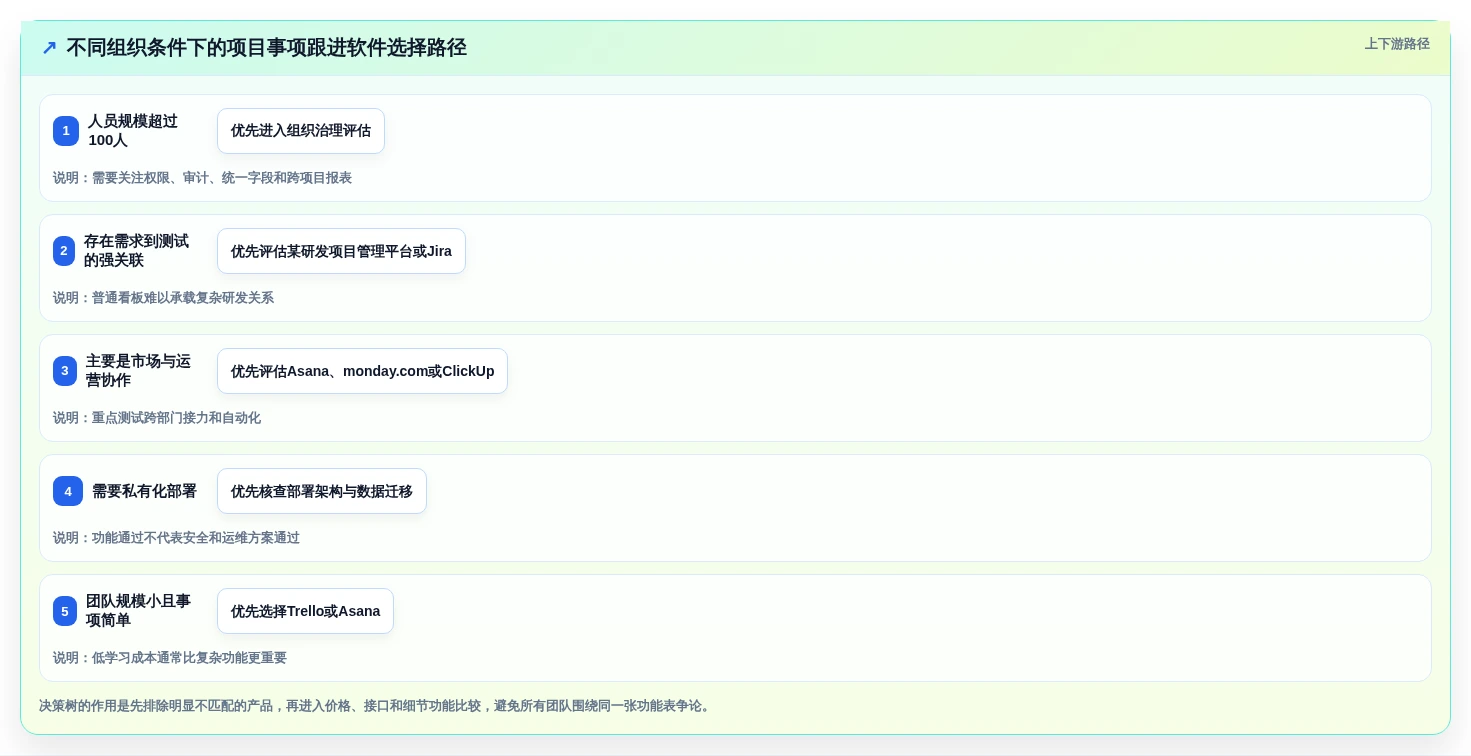Click the 优先选择Trello或Asana button
The width and height of the screenshot is (1471, 756).
coord(305,611)
